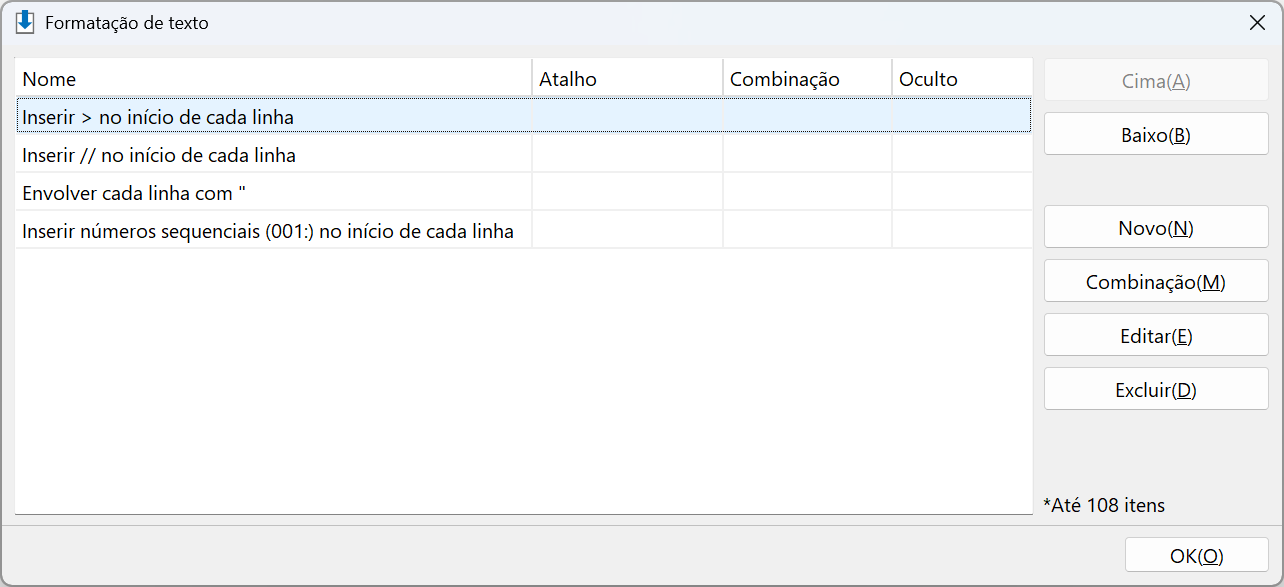Screen dimensions: 1284x587
Task: Click Oculto cell of Envolver cada linha row
Action: click(962, 193)
